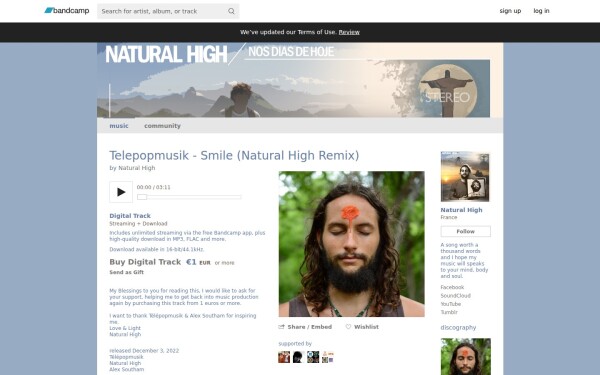
Task: Click the wishlist heart icon
Action: [348, 327]
